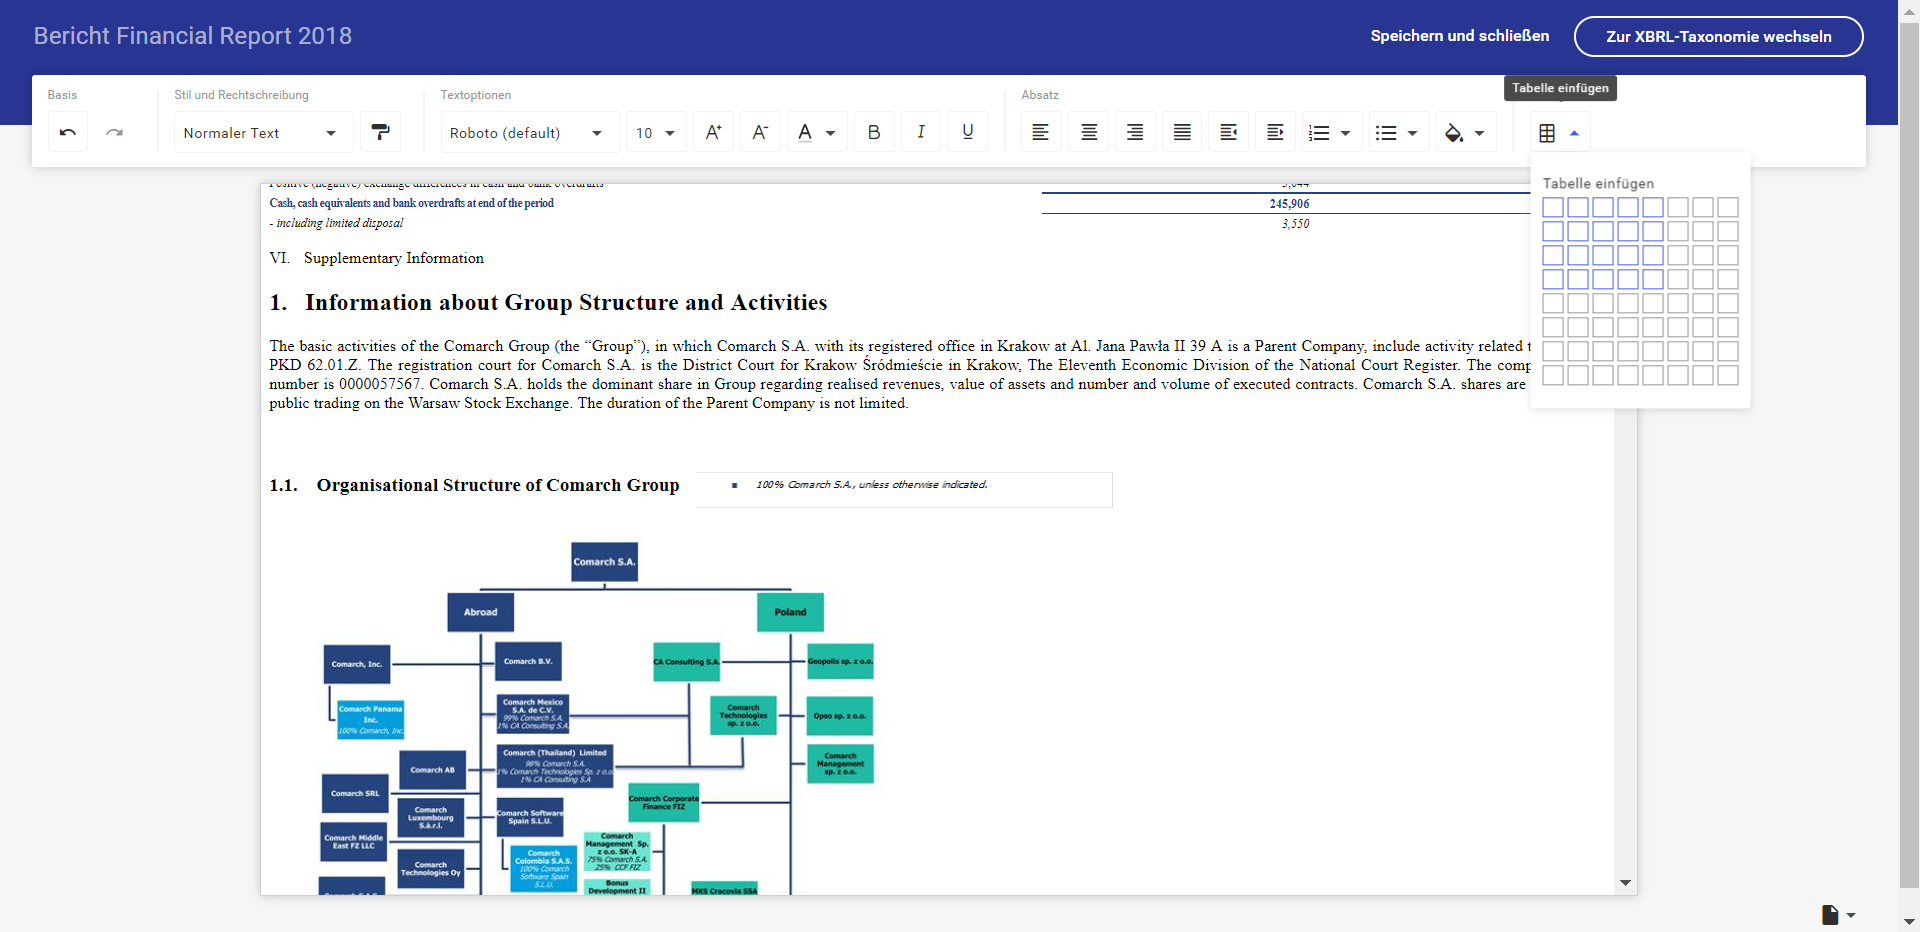
Task: Expand the numbered list style arrow
Action: [x=1345, y=133]
